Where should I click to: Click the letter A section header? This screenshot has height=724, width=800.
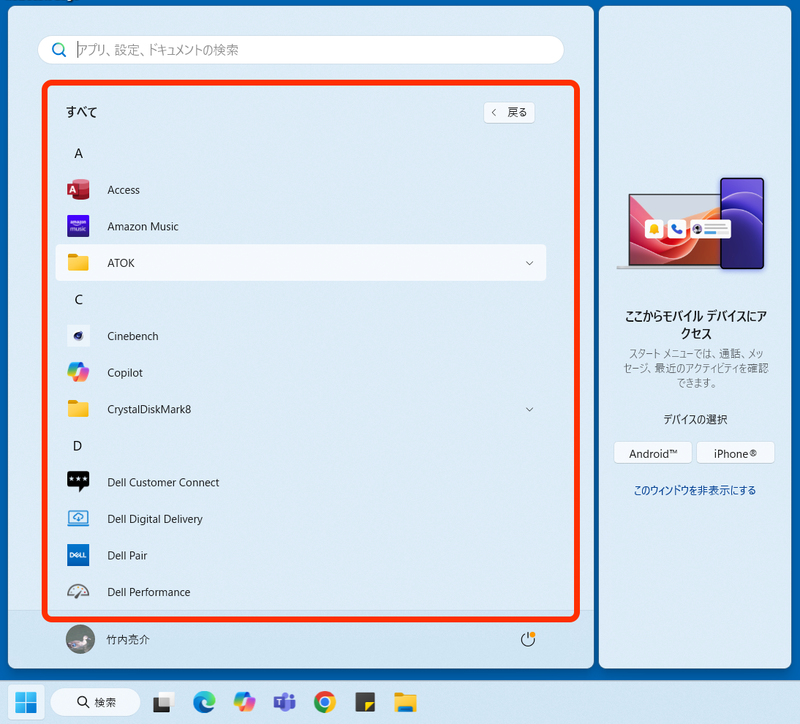(x=79, y=154)
